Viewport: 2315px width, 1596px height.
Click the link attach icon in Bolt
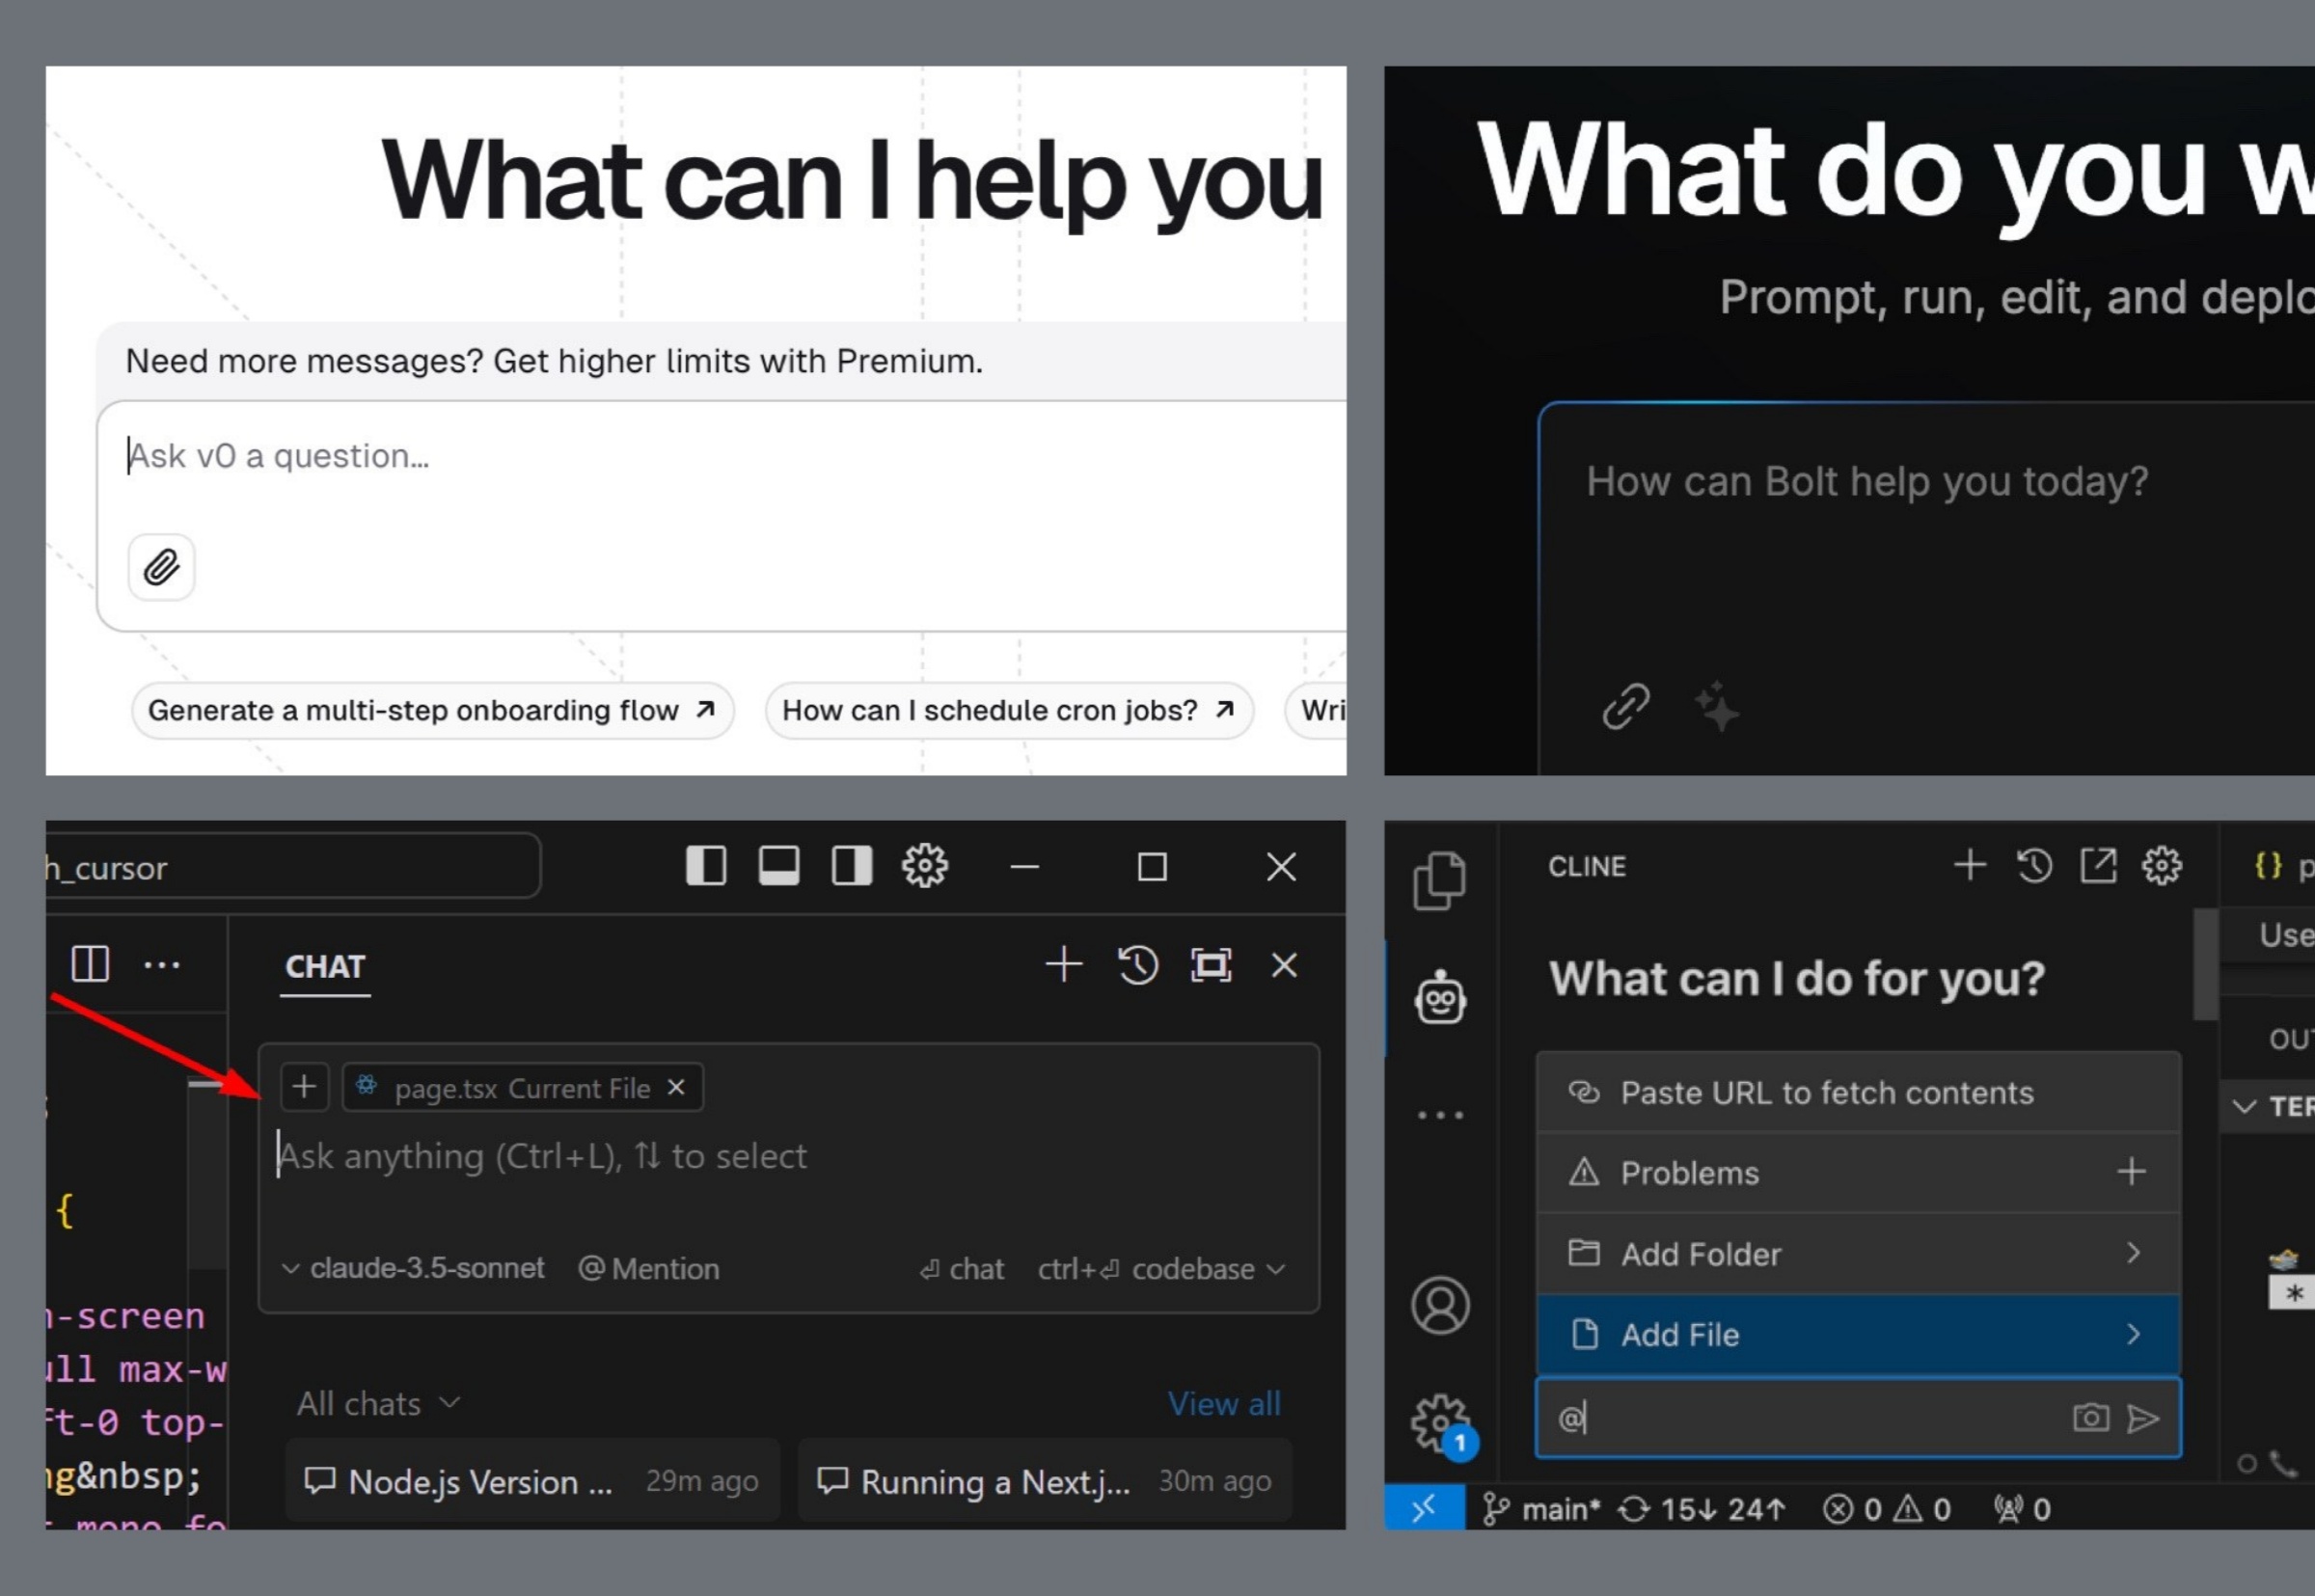[1626, 707]
